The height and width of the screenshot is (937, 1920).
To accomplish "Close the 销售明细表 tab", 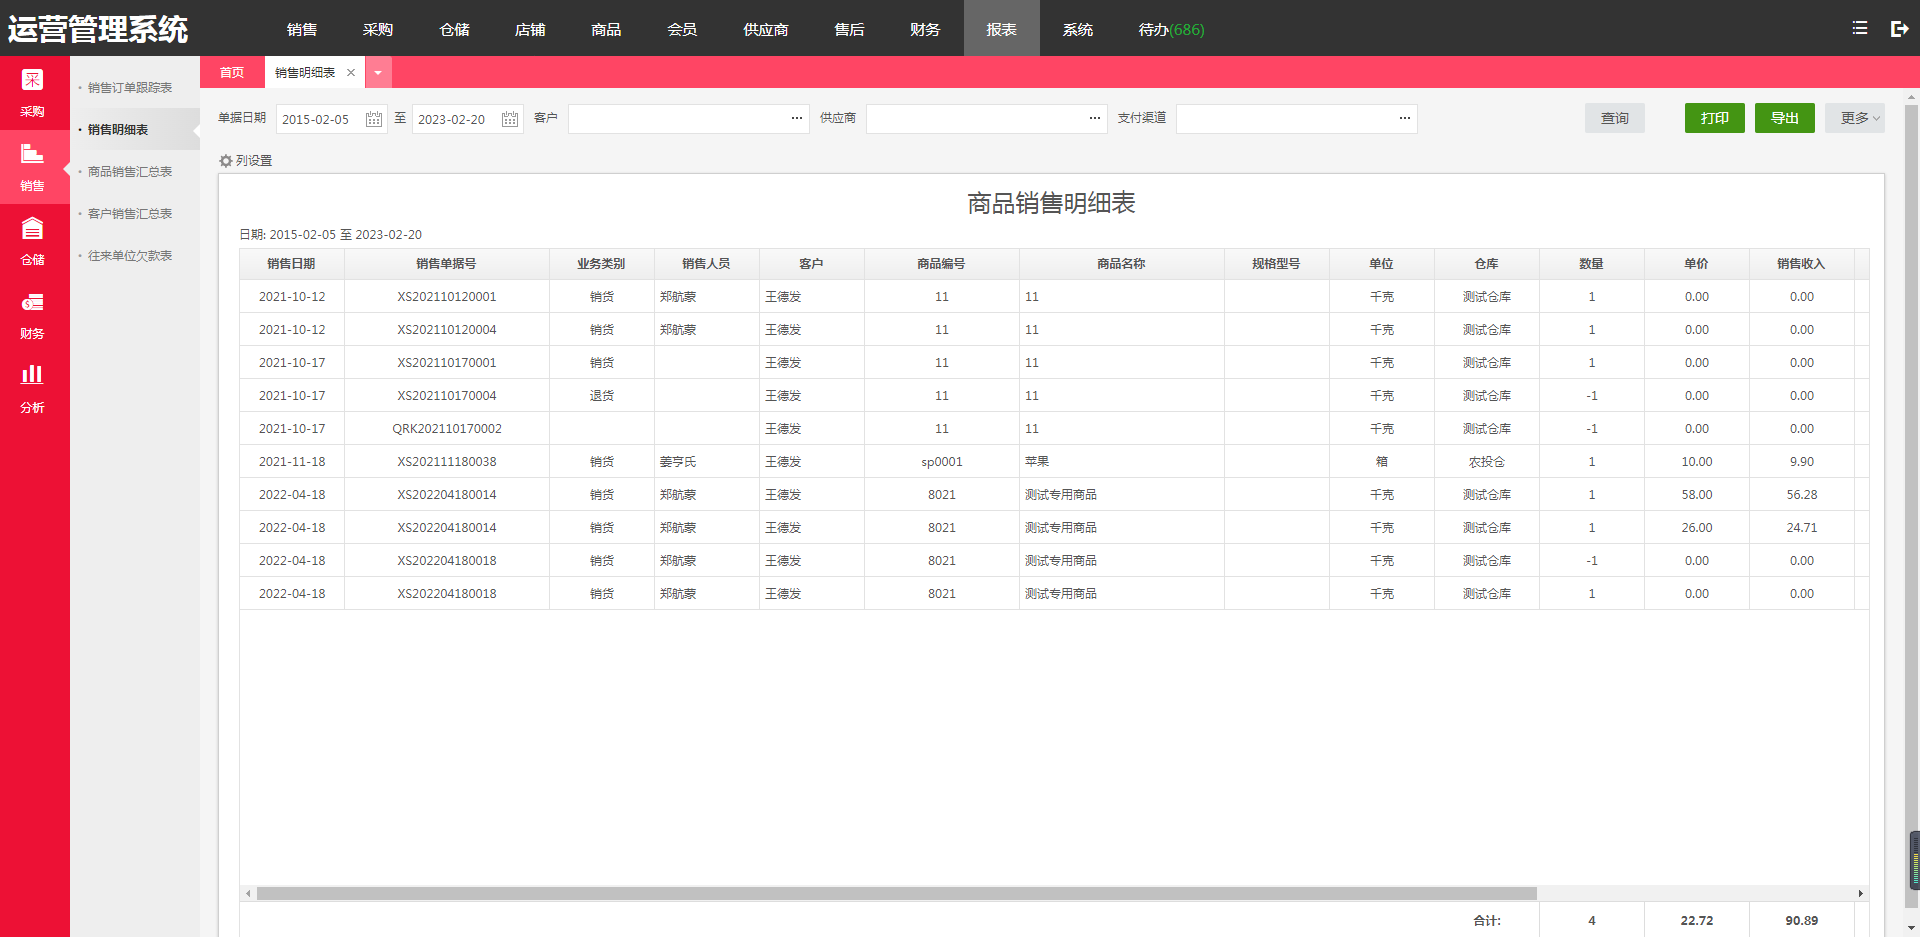I will (351, 73).
